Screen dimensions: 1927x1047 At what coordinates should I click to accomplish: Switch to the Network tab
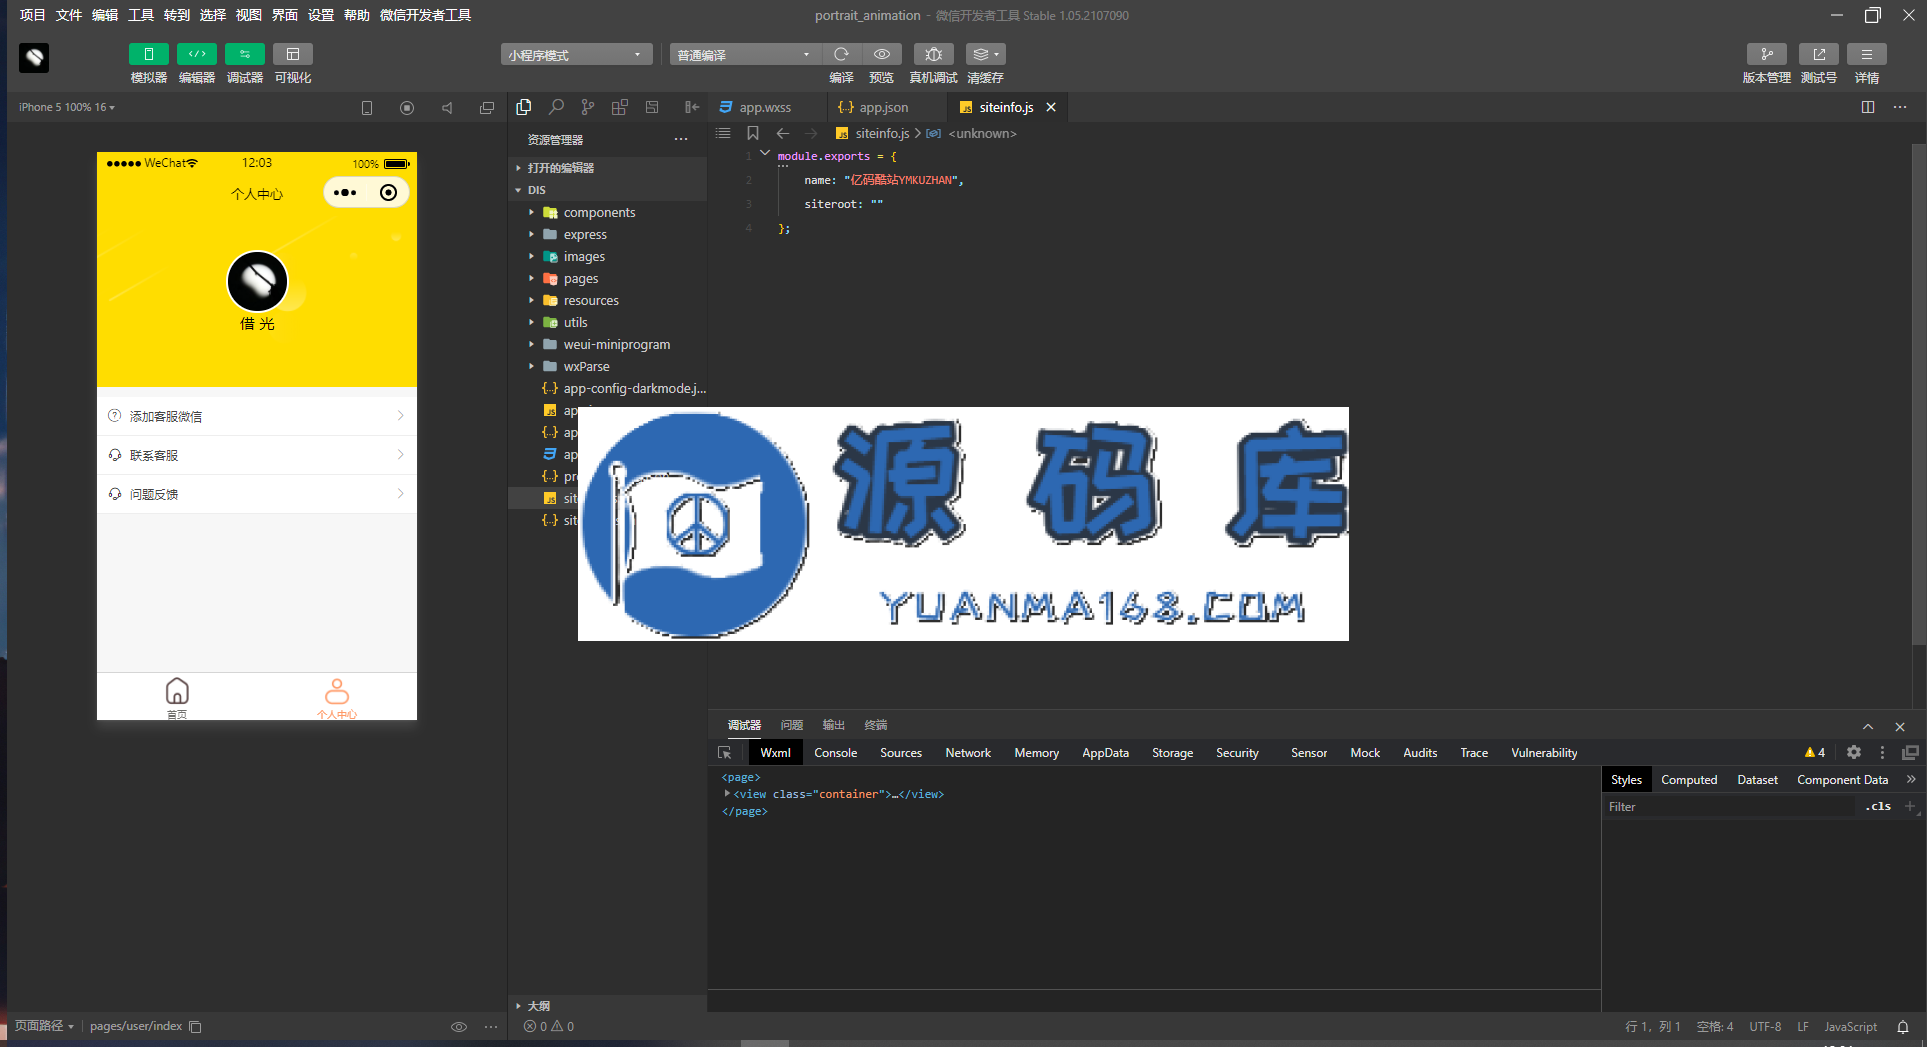[968, 753]
